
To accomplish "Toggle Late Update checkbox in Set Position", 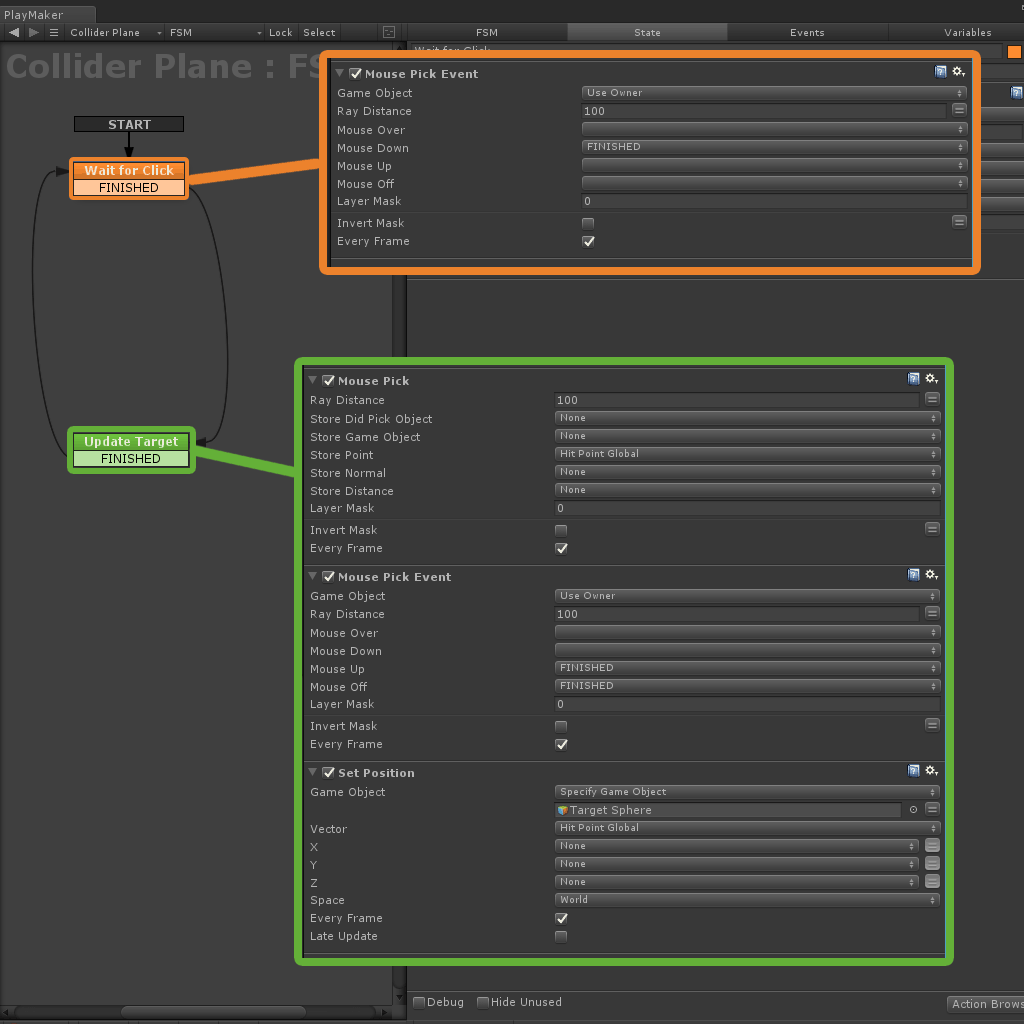I will pos(561,936).
